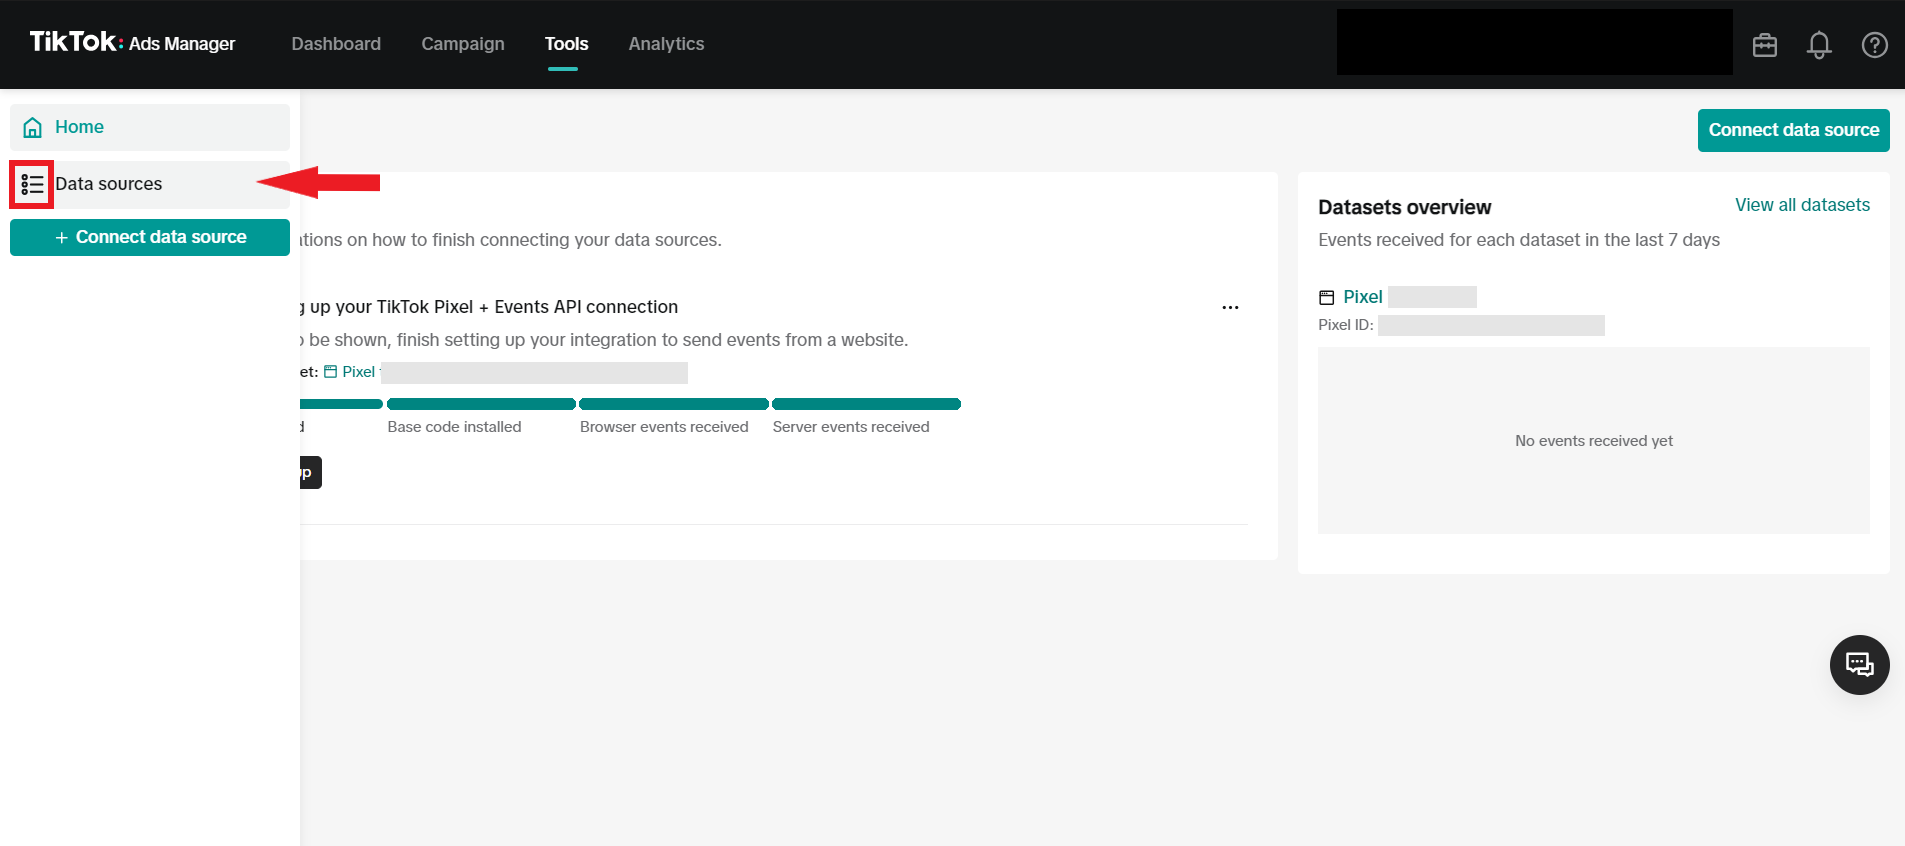Click the No events received yet panel
This screenshot has width=1905, height=846.
1593,441
